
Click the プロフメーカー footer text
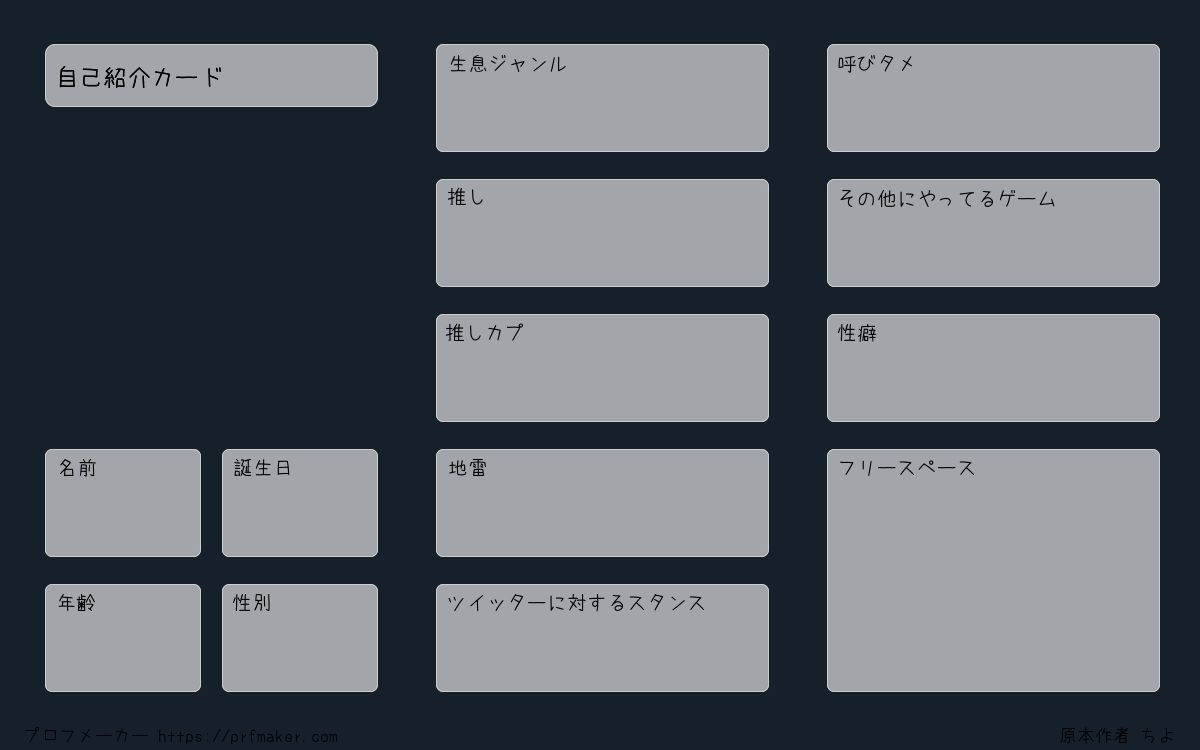pos(86,736)
